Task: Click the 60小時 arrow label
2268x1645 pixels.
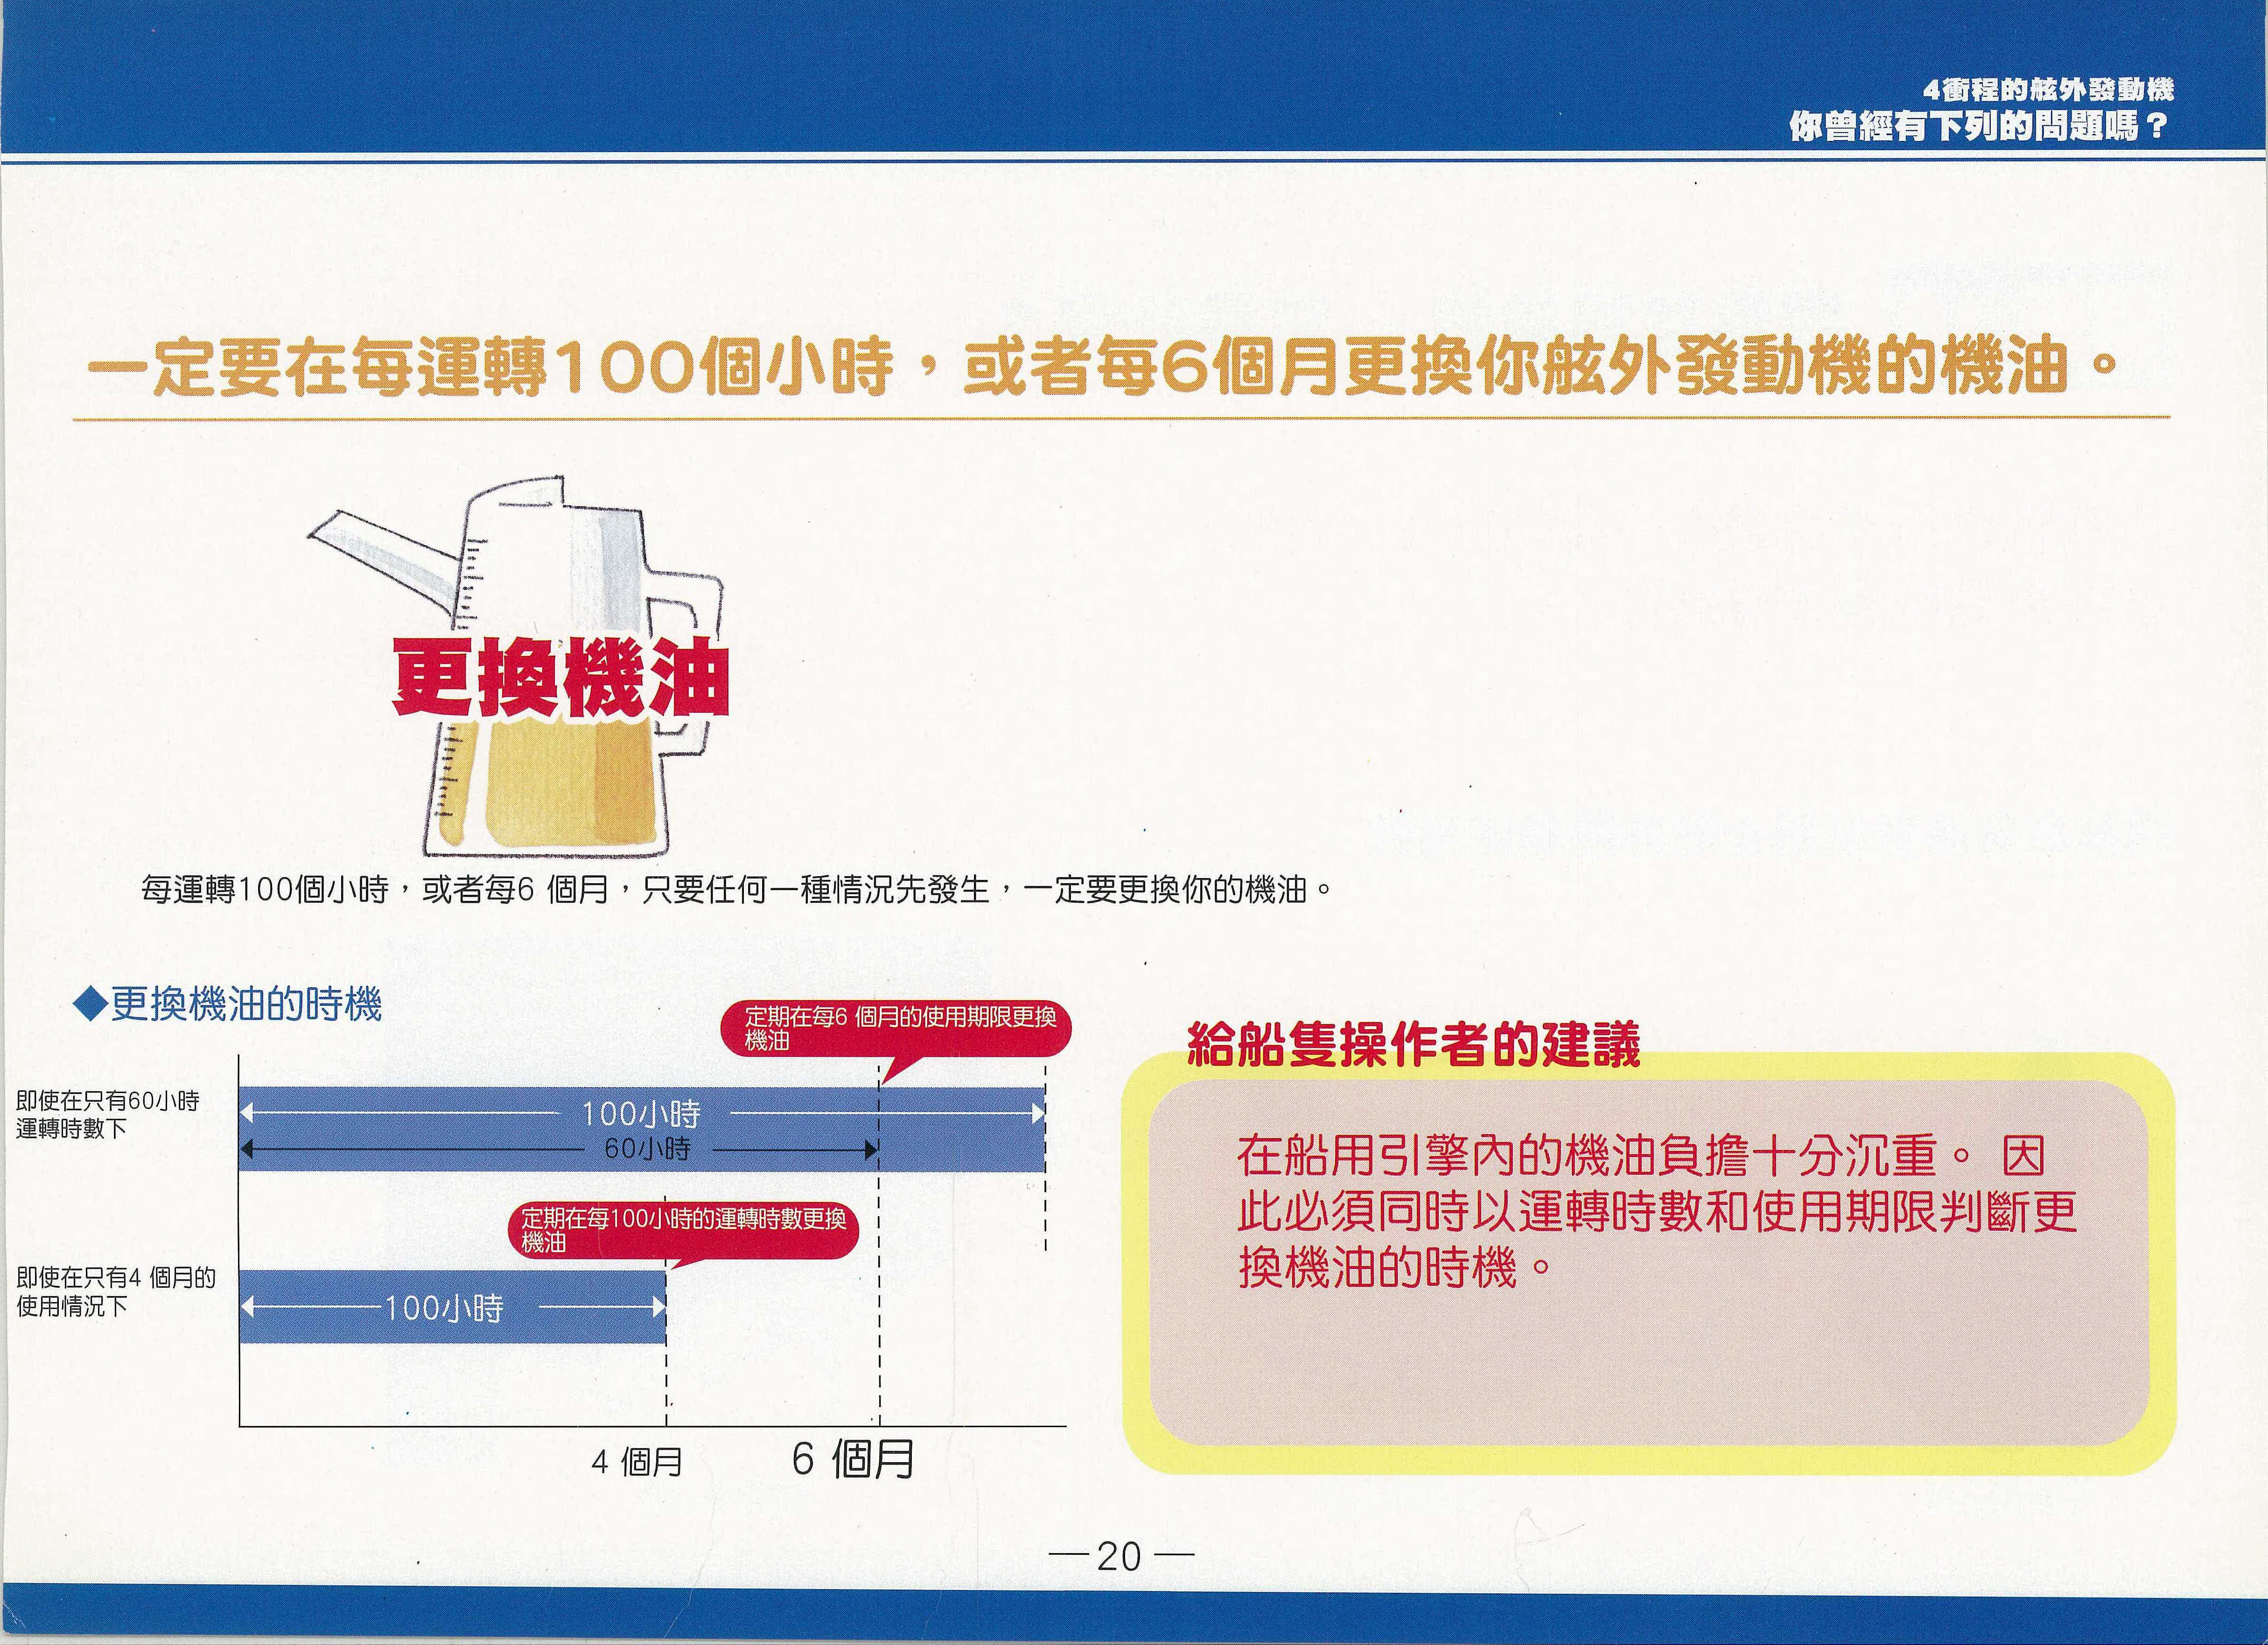Action: (647, 1150)
